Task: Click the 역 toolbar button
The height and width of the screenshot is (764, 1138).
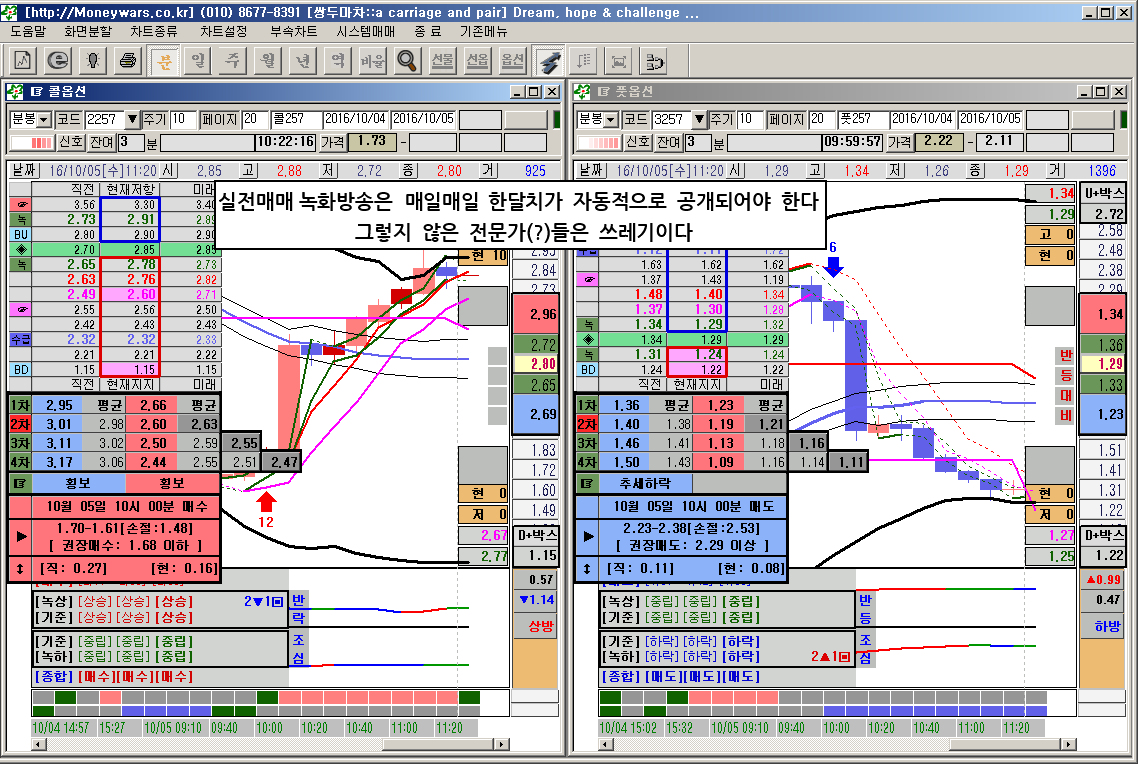Action: [x=337, y=61]
